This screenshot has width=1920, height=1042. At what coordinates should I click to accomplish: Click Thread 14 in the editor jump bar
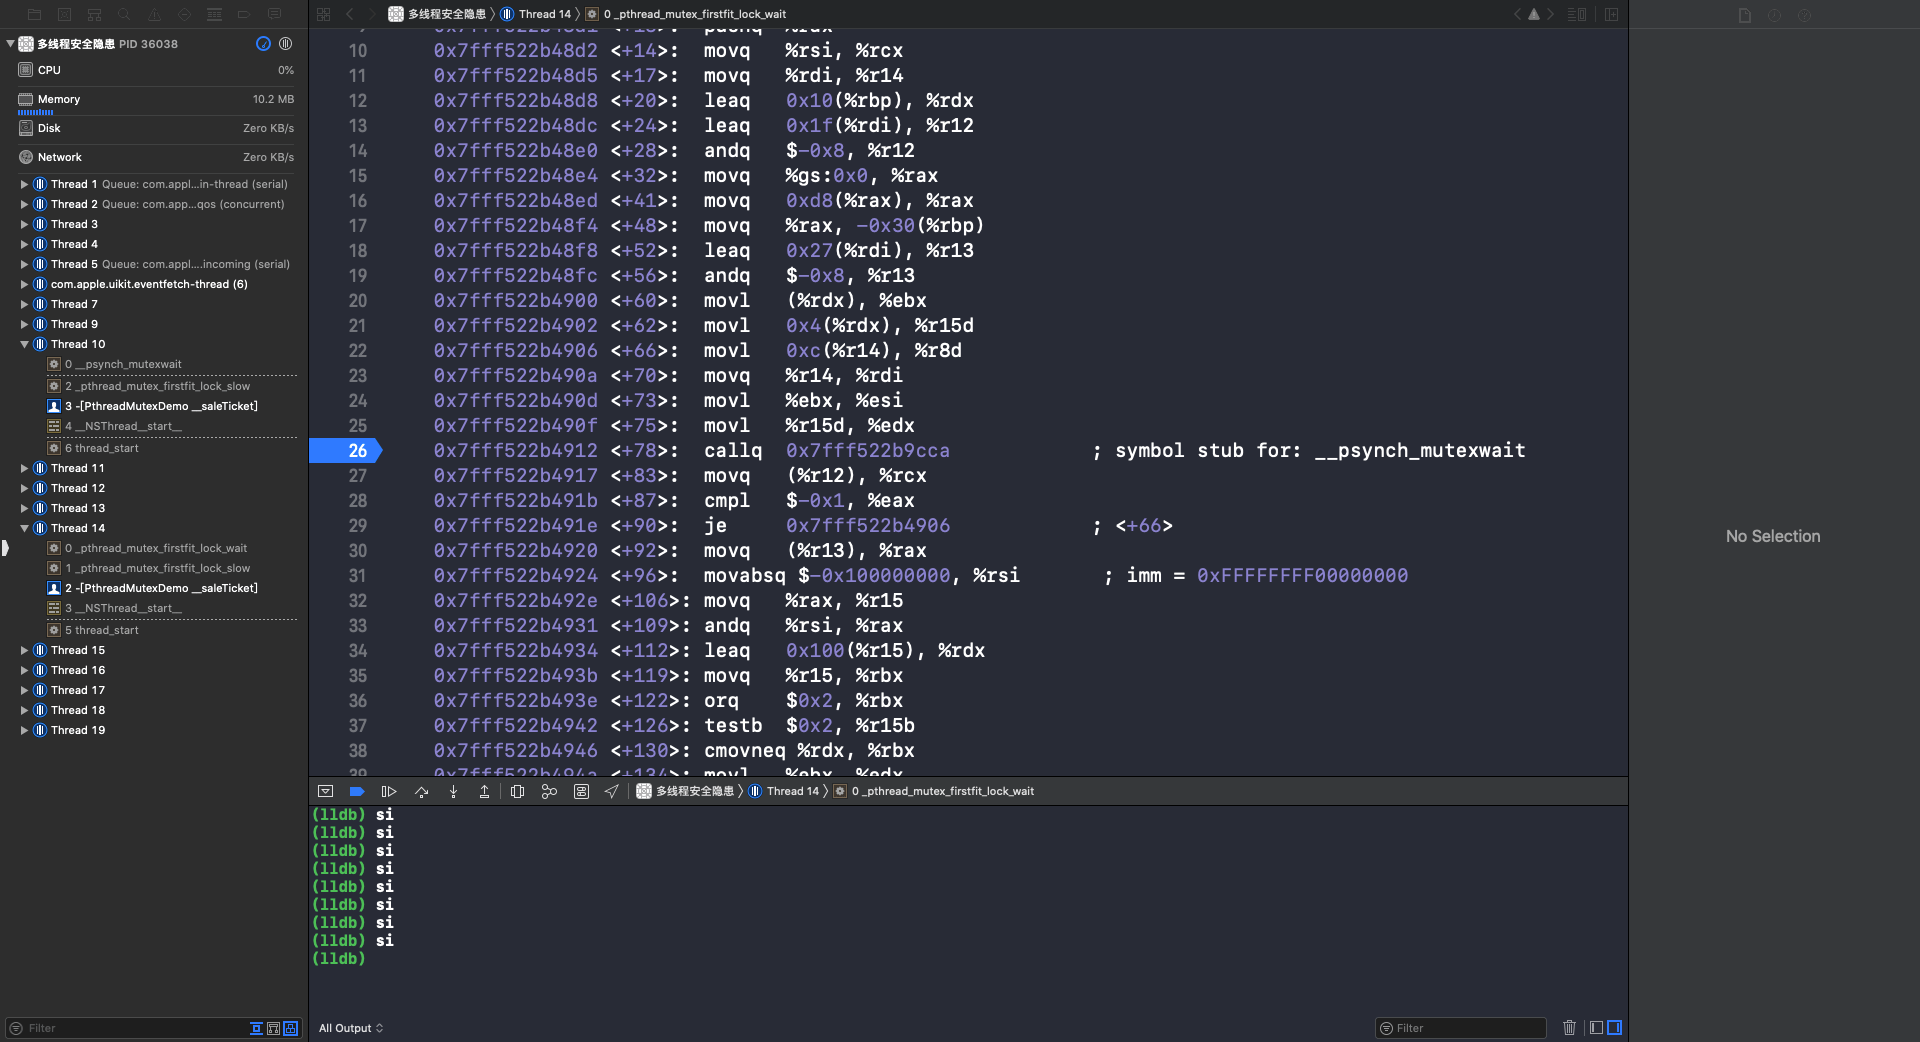pos(535,14)
